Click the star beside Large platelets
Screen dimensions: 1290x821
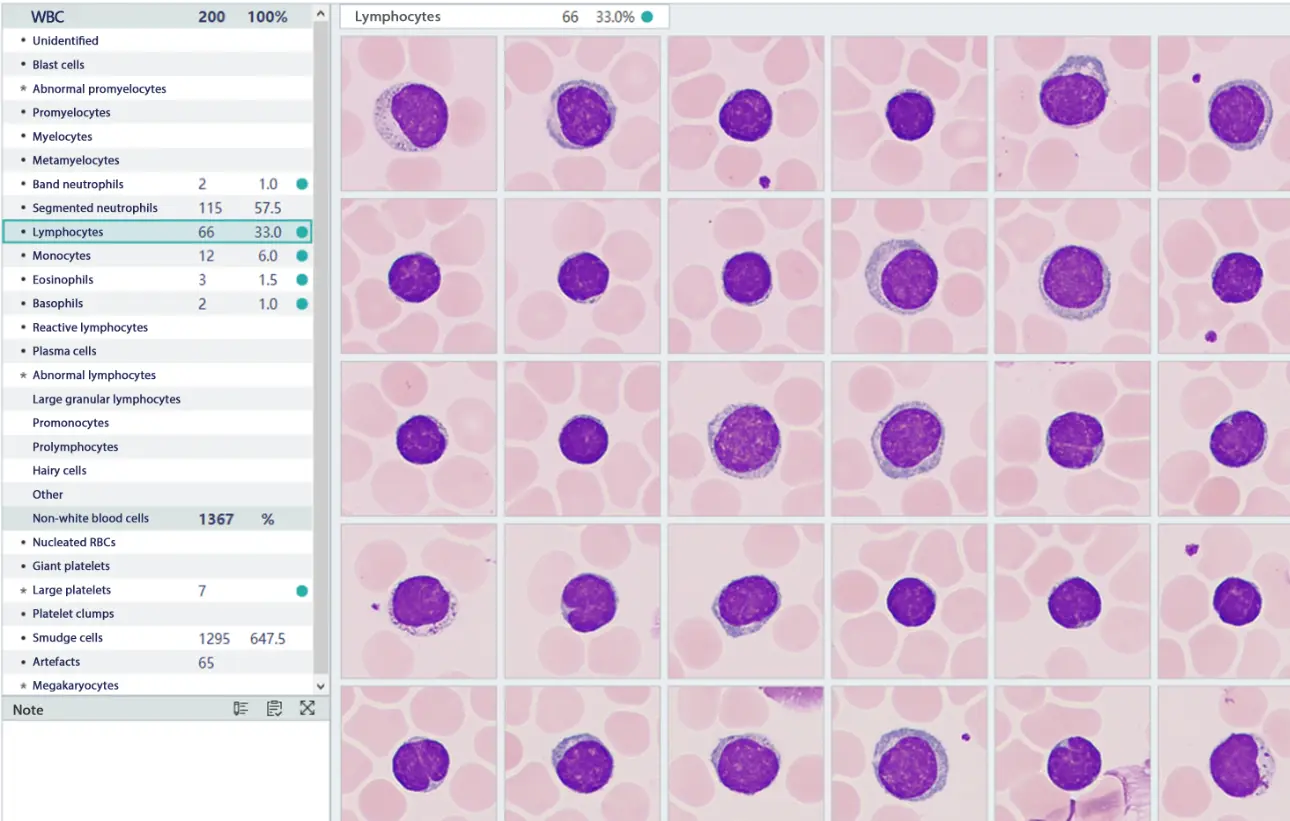coord(23,589)
